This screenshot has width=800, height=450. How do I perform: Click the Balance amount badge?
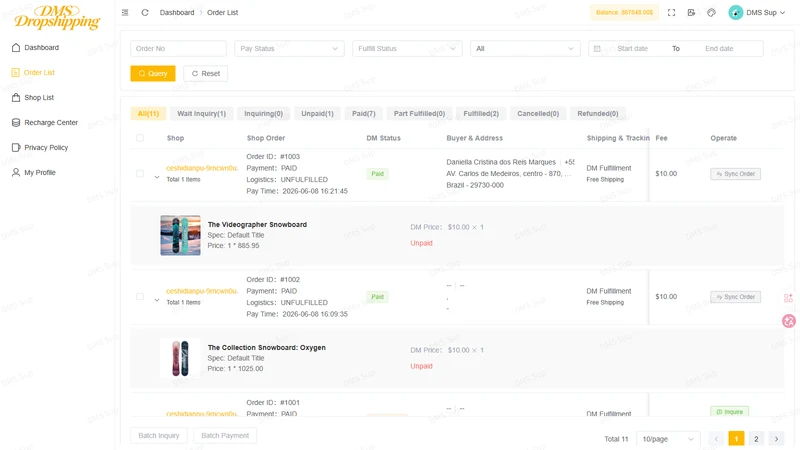pos(624,12)
